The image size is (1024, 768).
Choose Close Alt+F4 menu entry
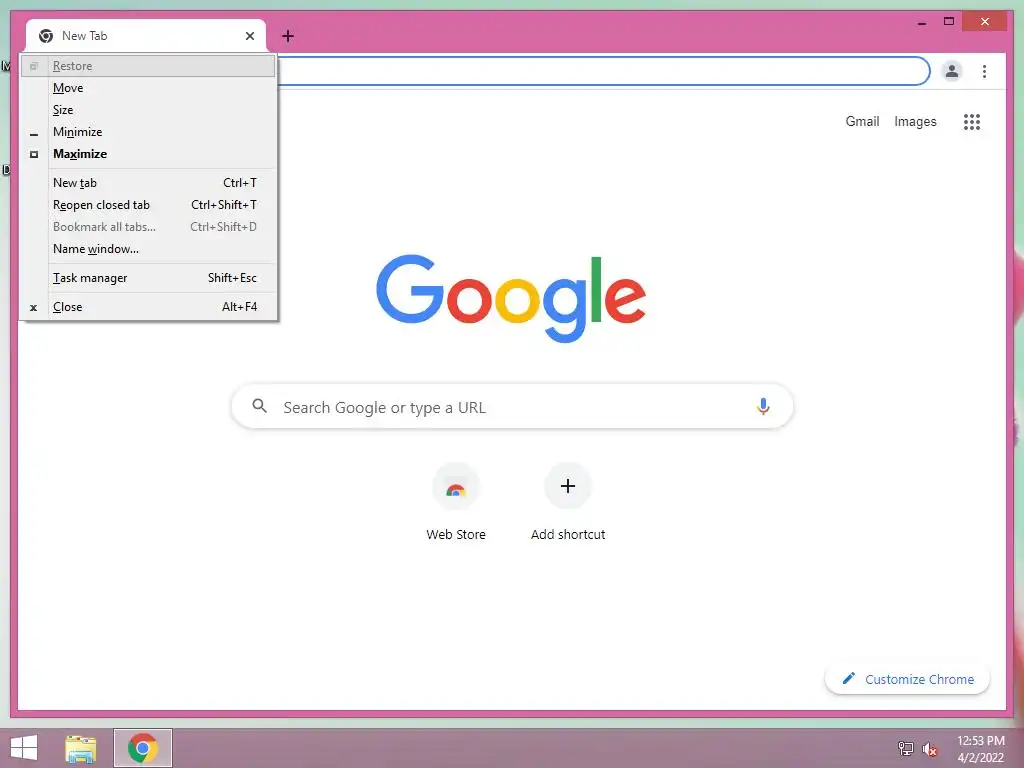(x=148, y=307)
